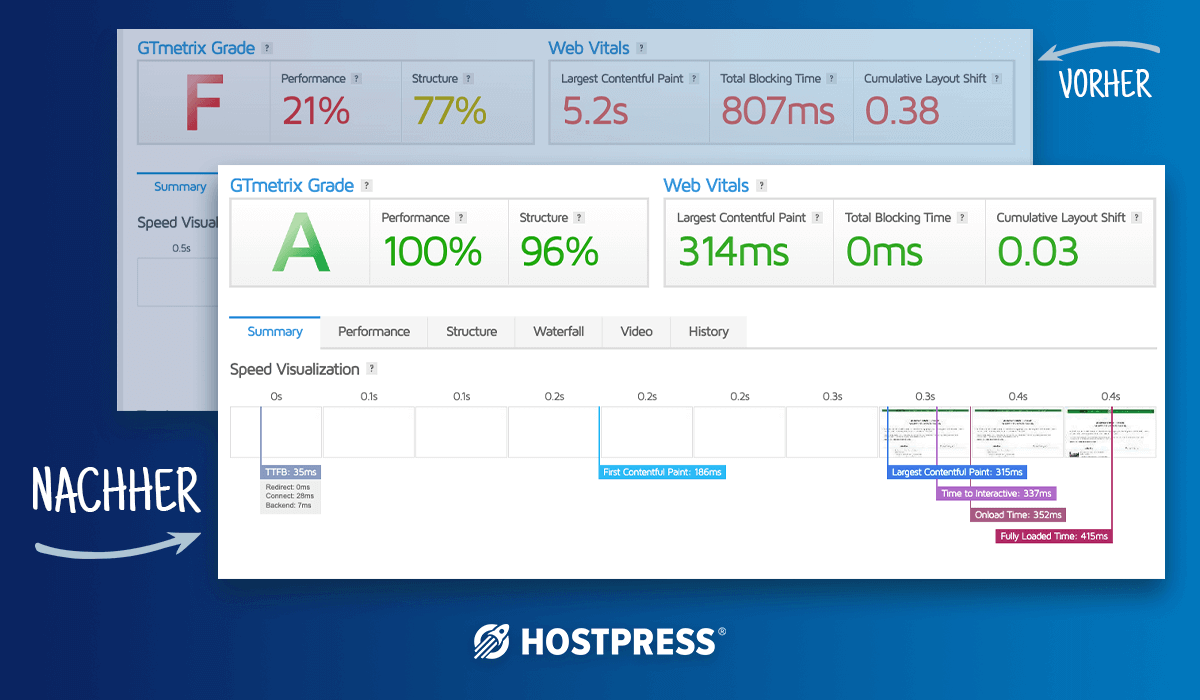The width and height of the screenshot is (1200, 700).
Task: Click help icon beside Total Blocking Time 0ms
Action: coord(962,218)
